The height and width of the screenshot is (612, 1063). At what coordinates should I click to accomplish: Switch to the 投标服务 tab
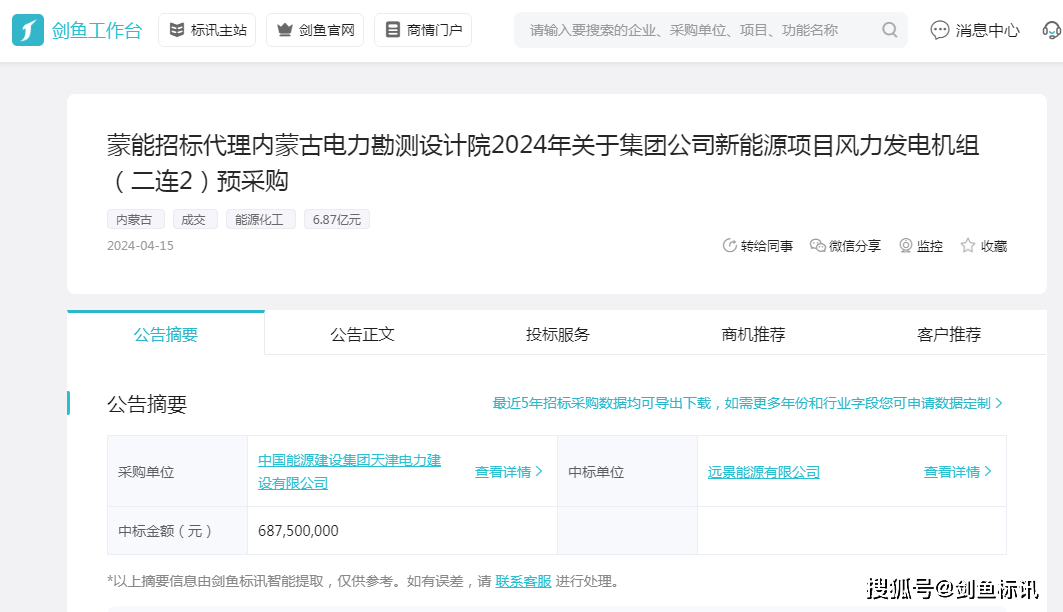[x=557, y=334]
